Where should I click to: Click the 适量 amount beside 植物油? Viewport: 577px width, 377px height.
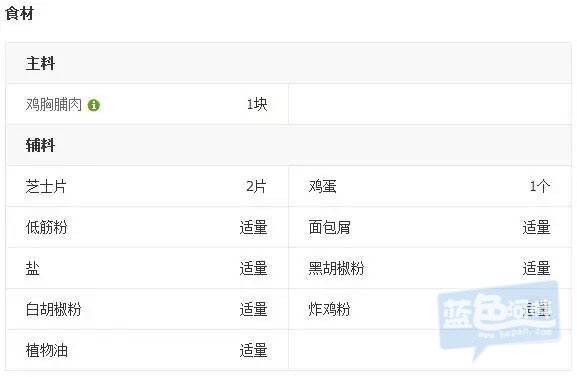(254, 350)
